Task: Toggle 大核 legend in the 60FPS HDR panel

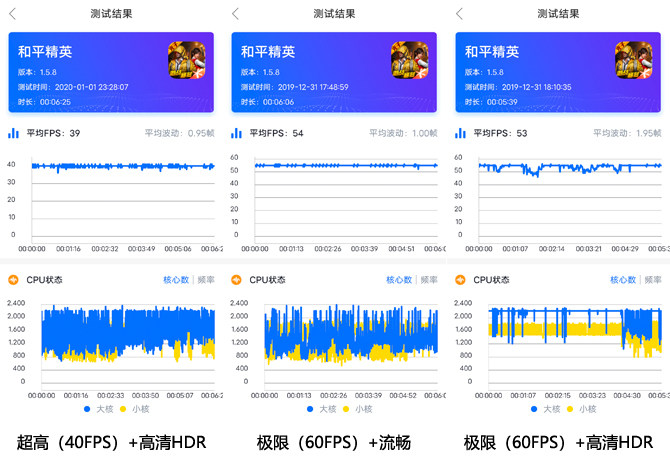Action: [546, 409]
